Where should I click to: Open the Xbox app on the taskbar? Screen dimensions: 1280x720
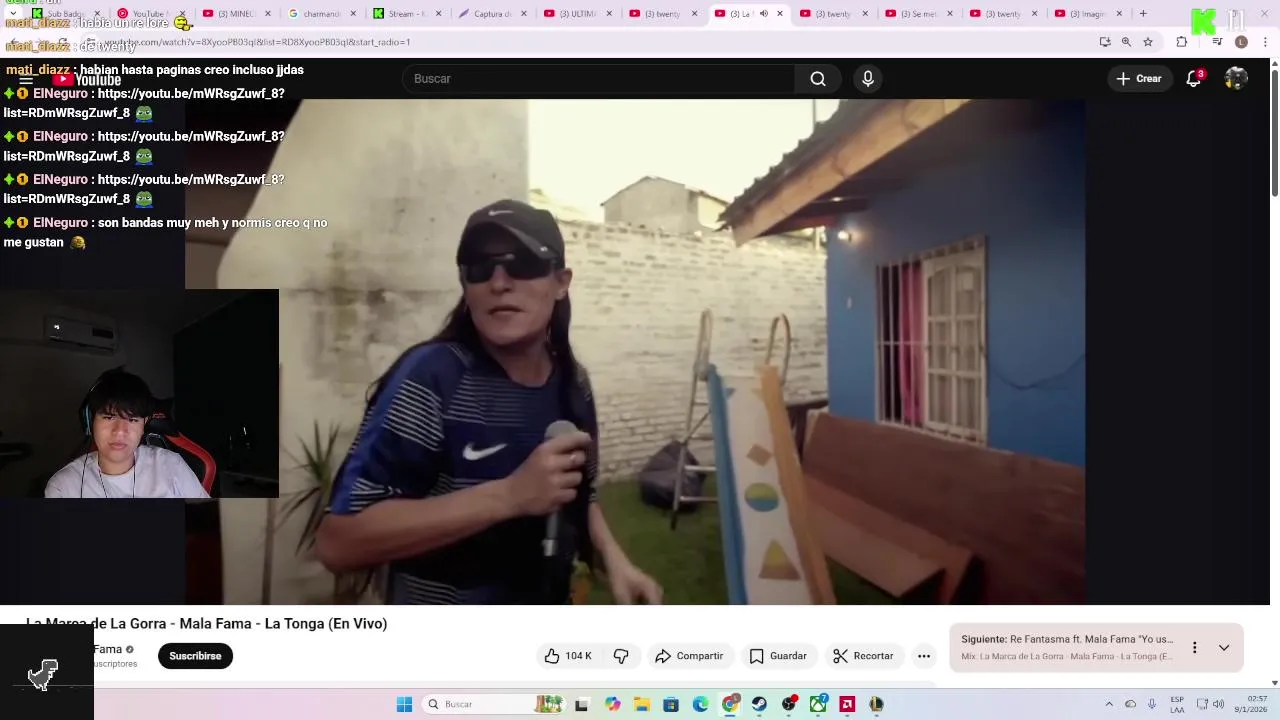pyautogui.click(x=818, y=704)
